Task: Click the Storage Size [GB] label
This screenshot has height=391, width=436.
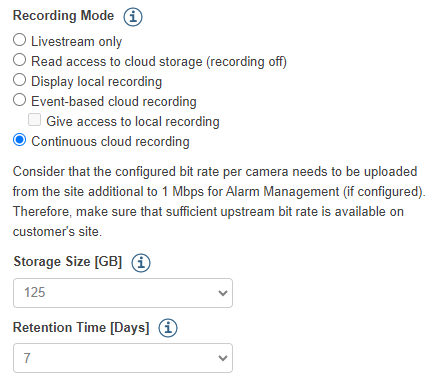Action: tap(68, 262)
